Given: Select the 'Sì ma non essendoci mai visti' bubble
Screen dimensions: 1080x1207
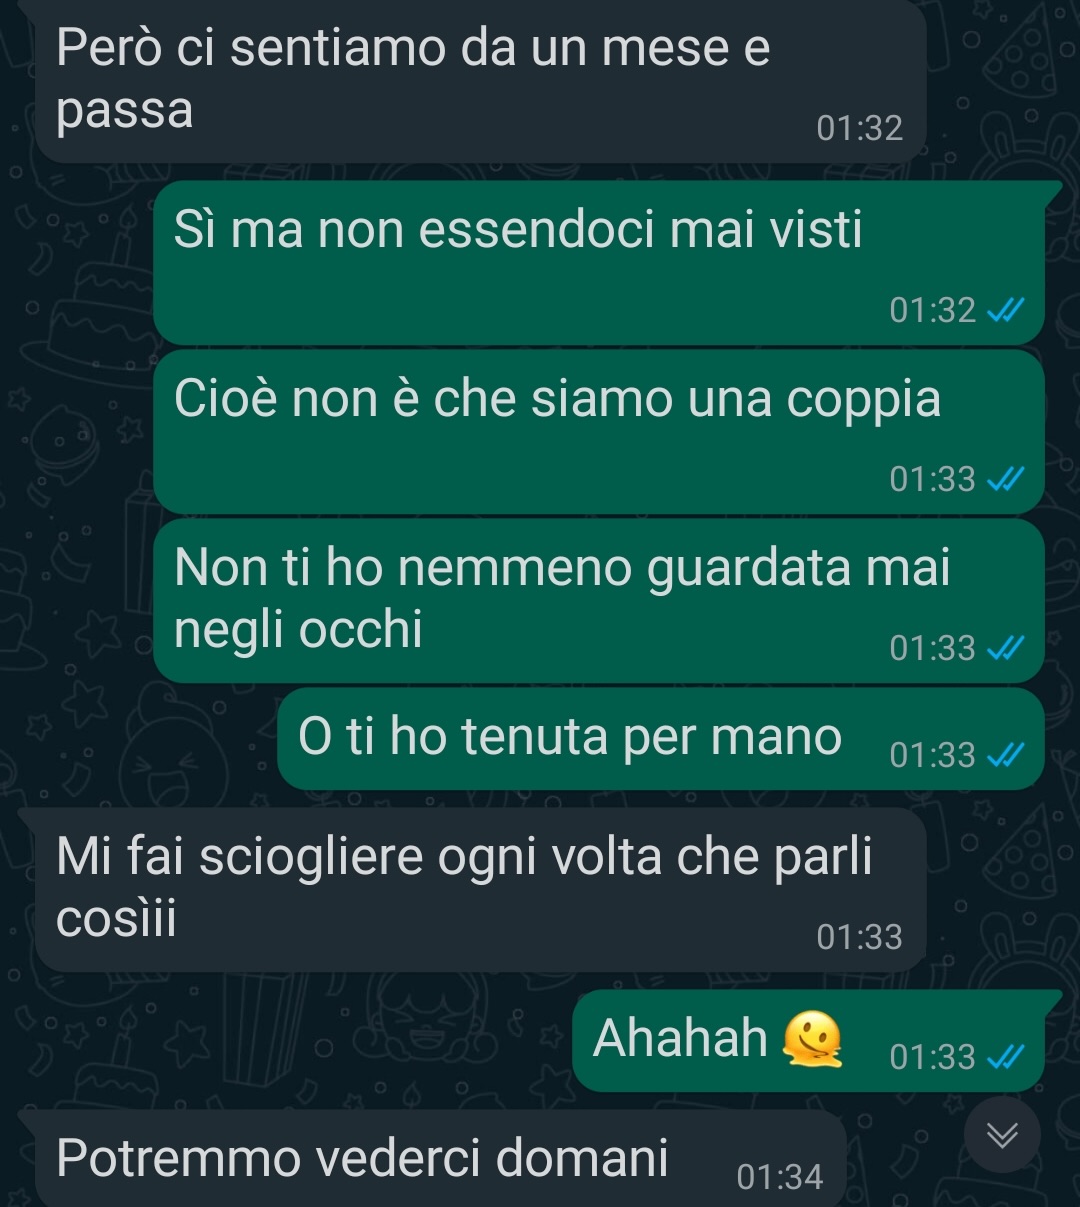Looking at the screenshot, I should coord(599,263).
